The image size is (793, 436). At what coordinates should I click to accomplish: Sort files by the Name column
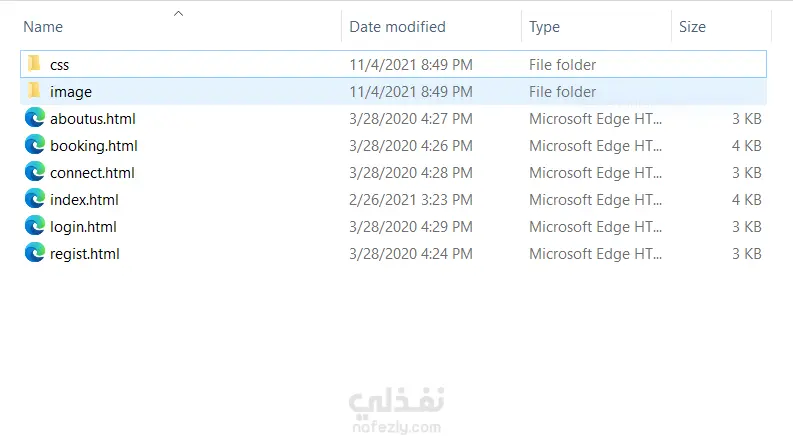[43, 27]
